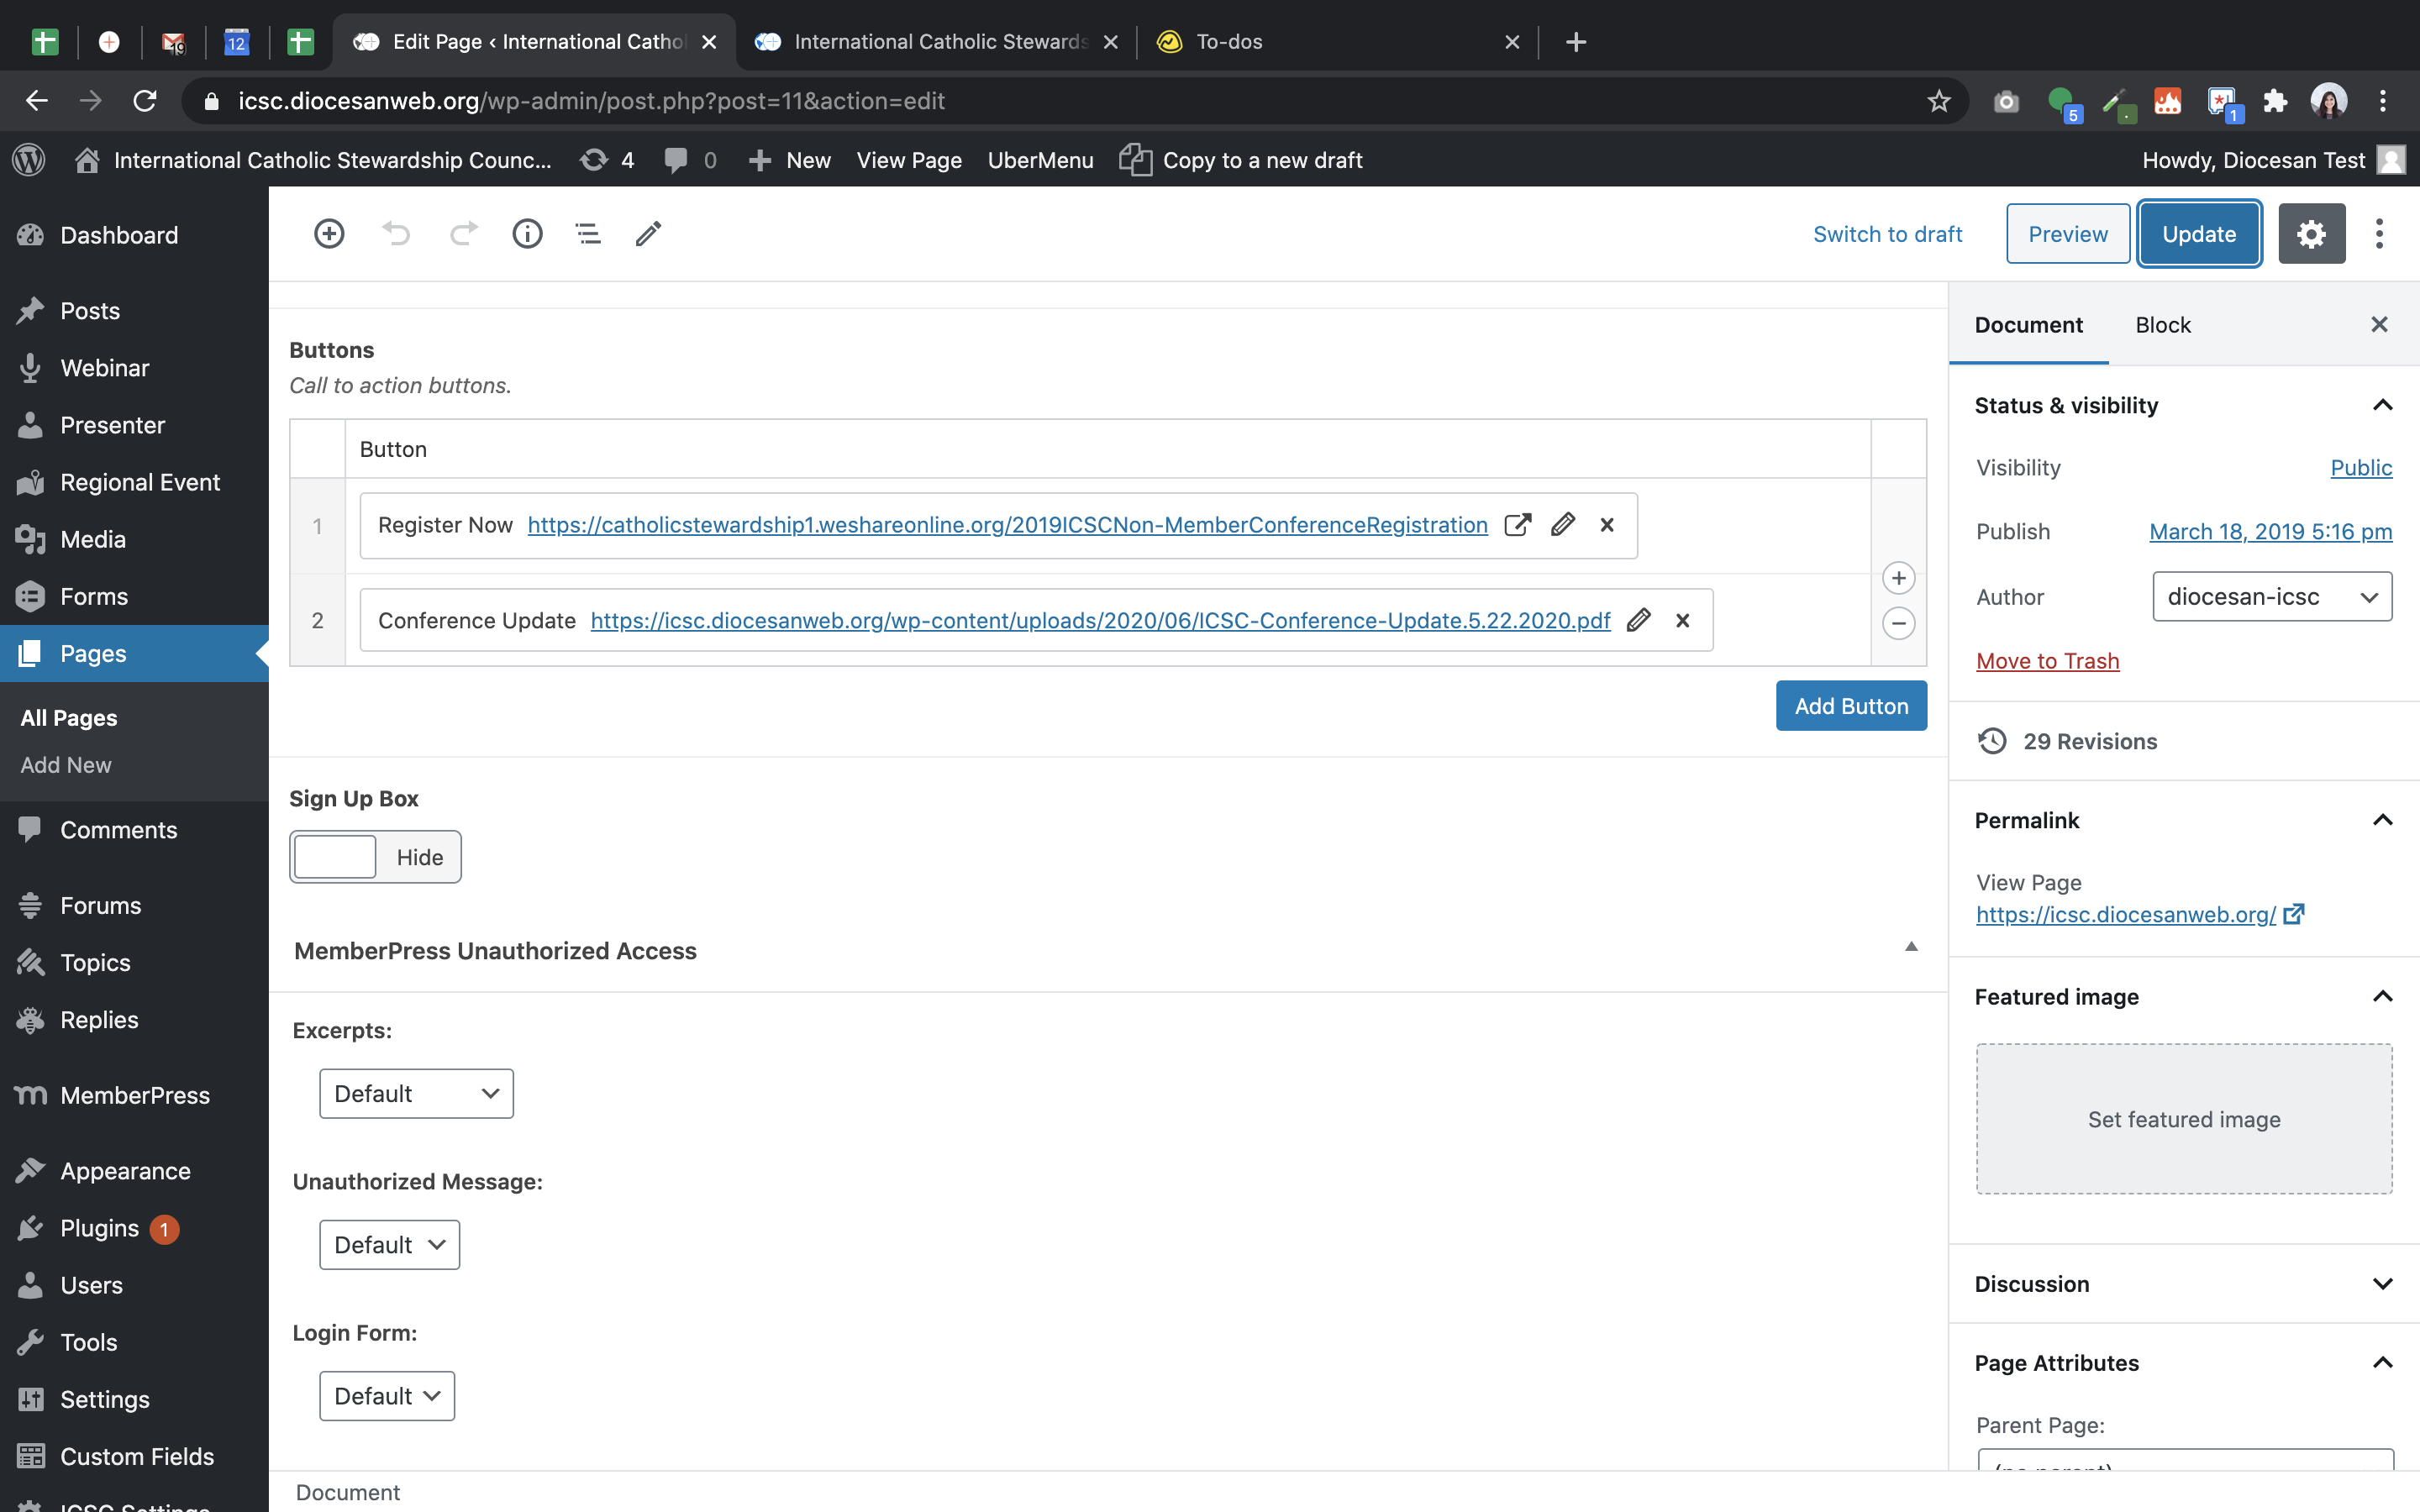Remove row with the minus circle
2420x1512 pixels.
tap(1898, 623)
